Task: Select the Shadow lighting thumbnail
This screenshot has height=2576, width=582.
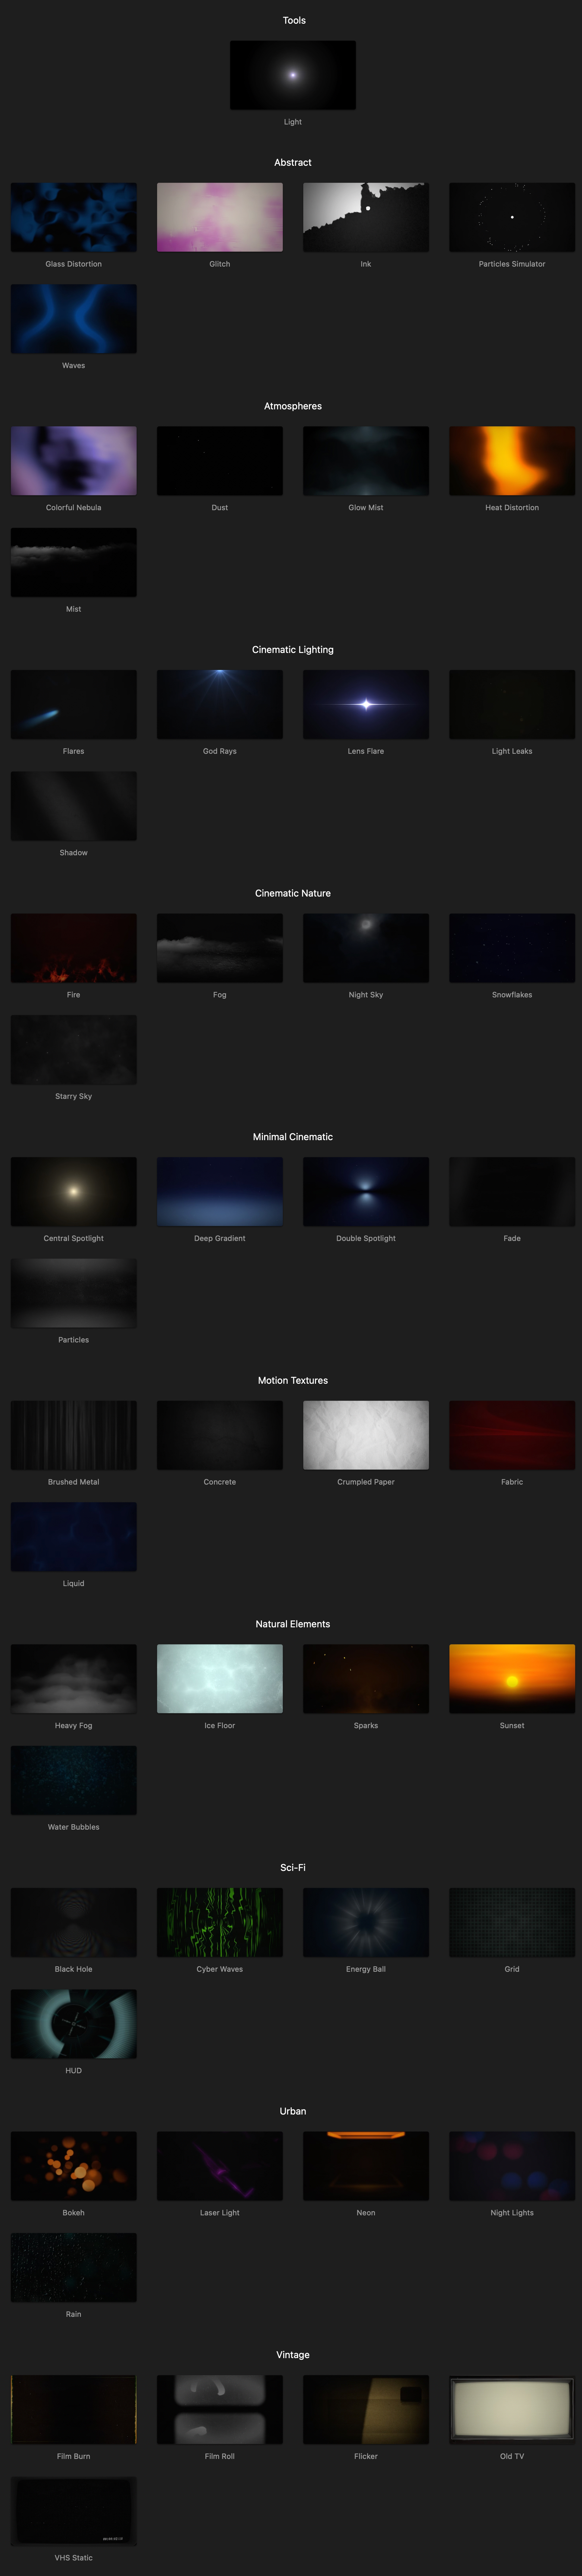Action: (74, 806)
